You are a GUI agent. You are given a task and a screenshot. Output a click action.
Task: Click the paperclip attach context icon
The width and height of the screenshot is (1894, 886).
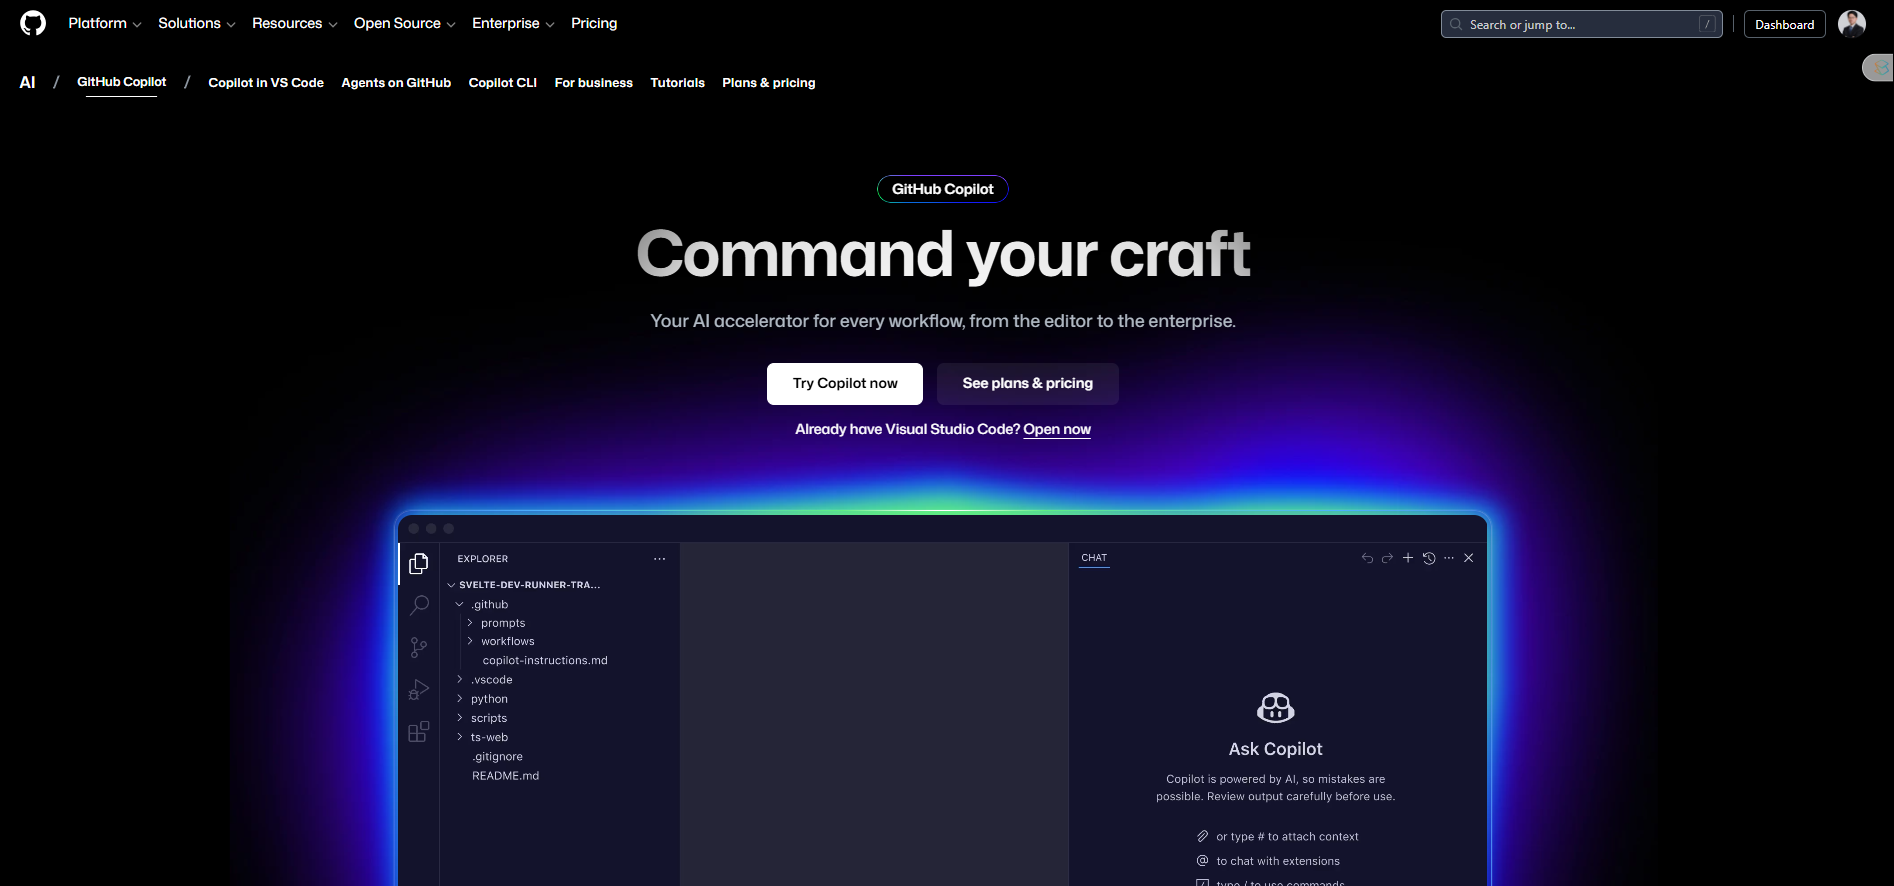pyautogui.click(x=1203, y=836)
